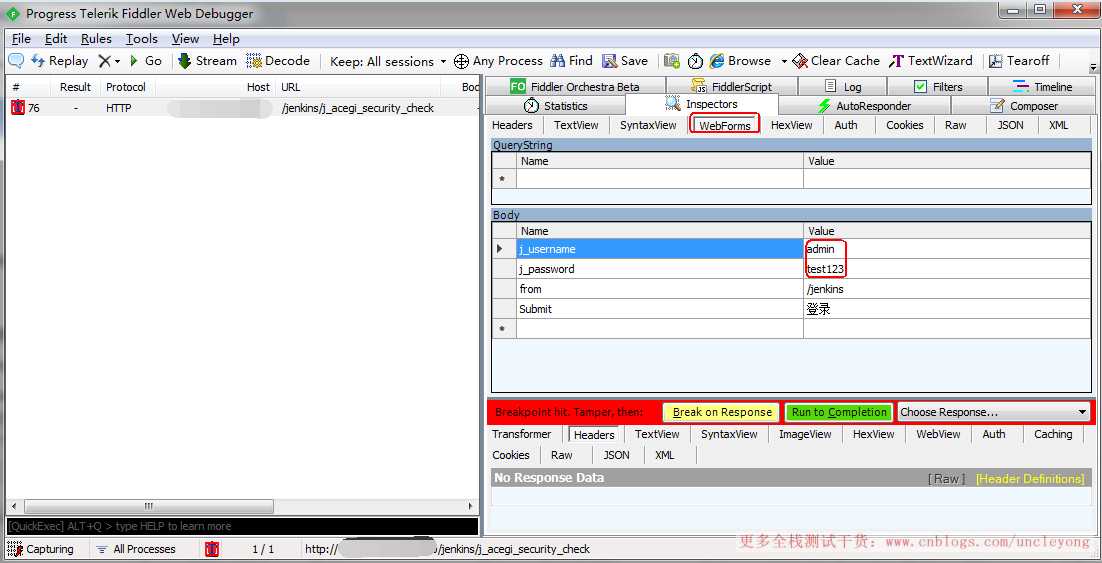The width and height of the screenshot is (1102, 563).
Task: Click the Raw header link
Action: [946, 479]
